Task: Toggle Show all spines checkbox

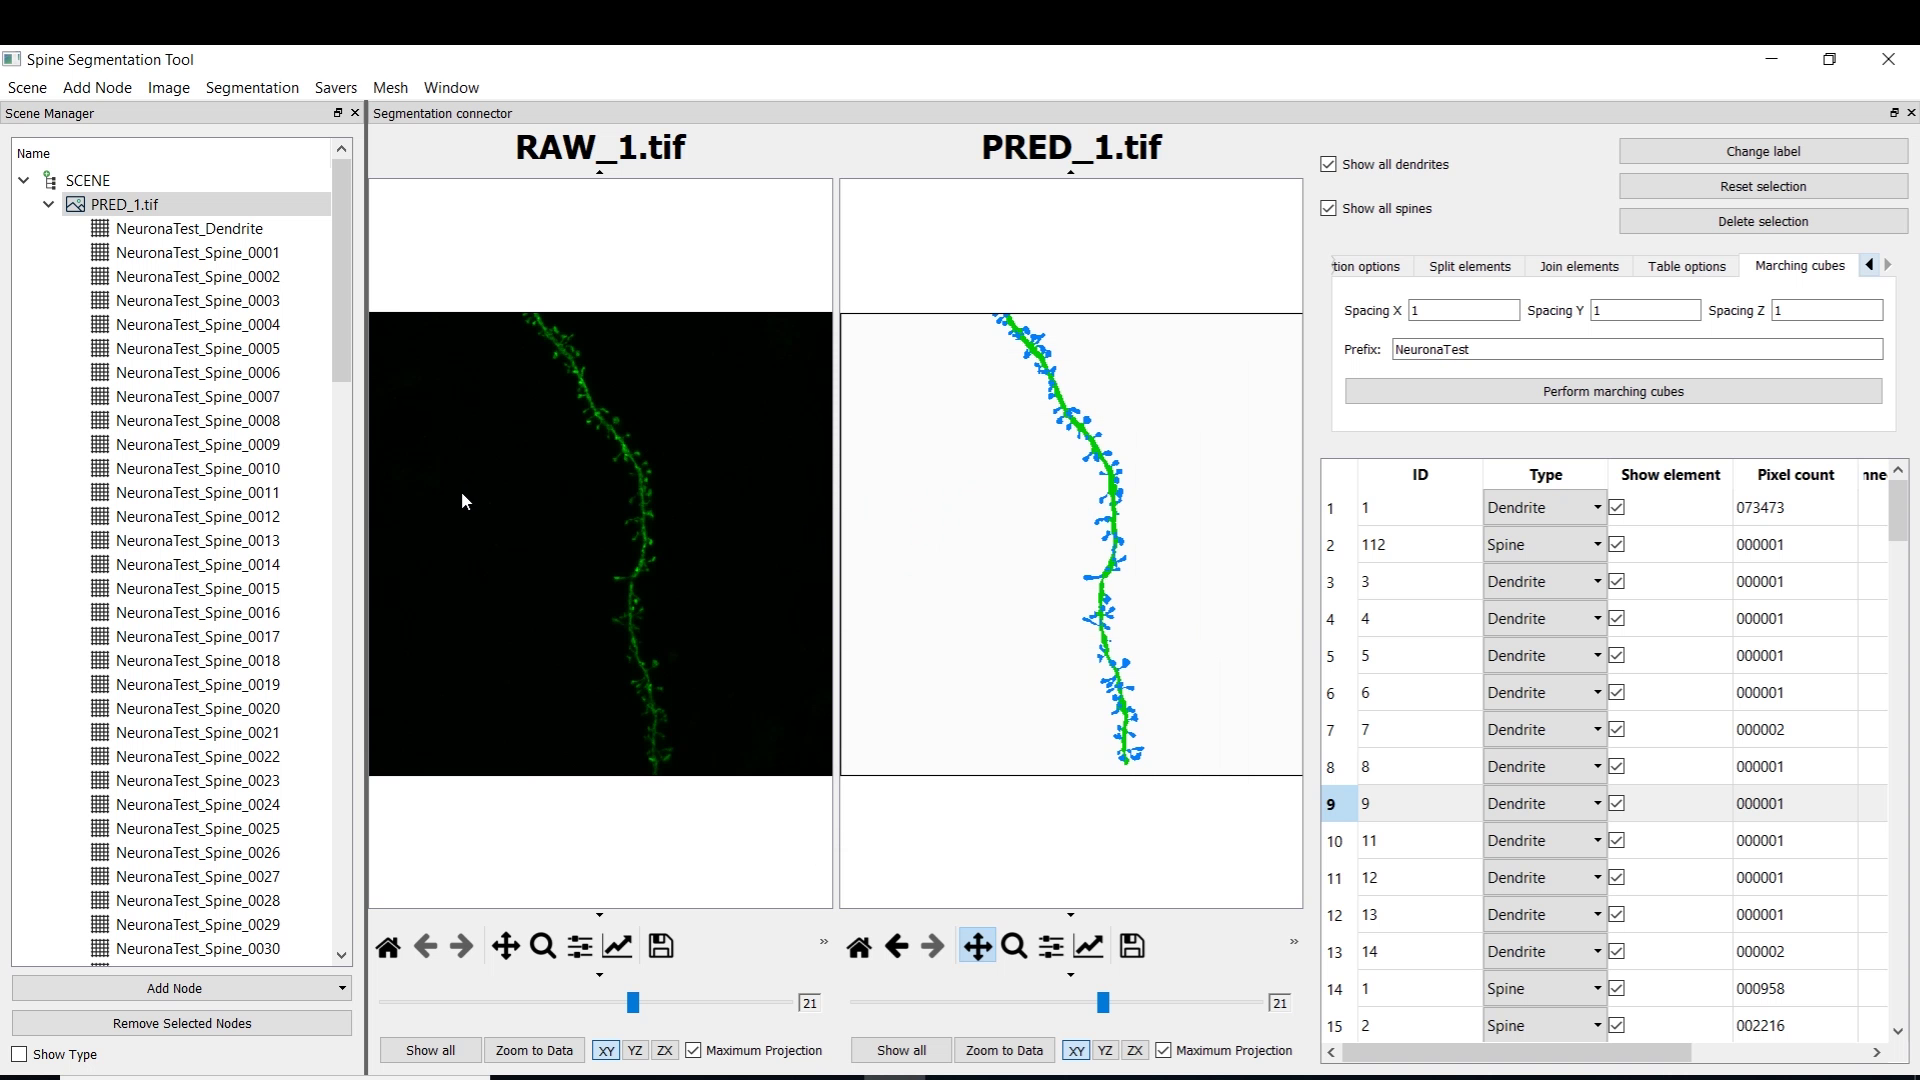Action: click(1328, 208)
